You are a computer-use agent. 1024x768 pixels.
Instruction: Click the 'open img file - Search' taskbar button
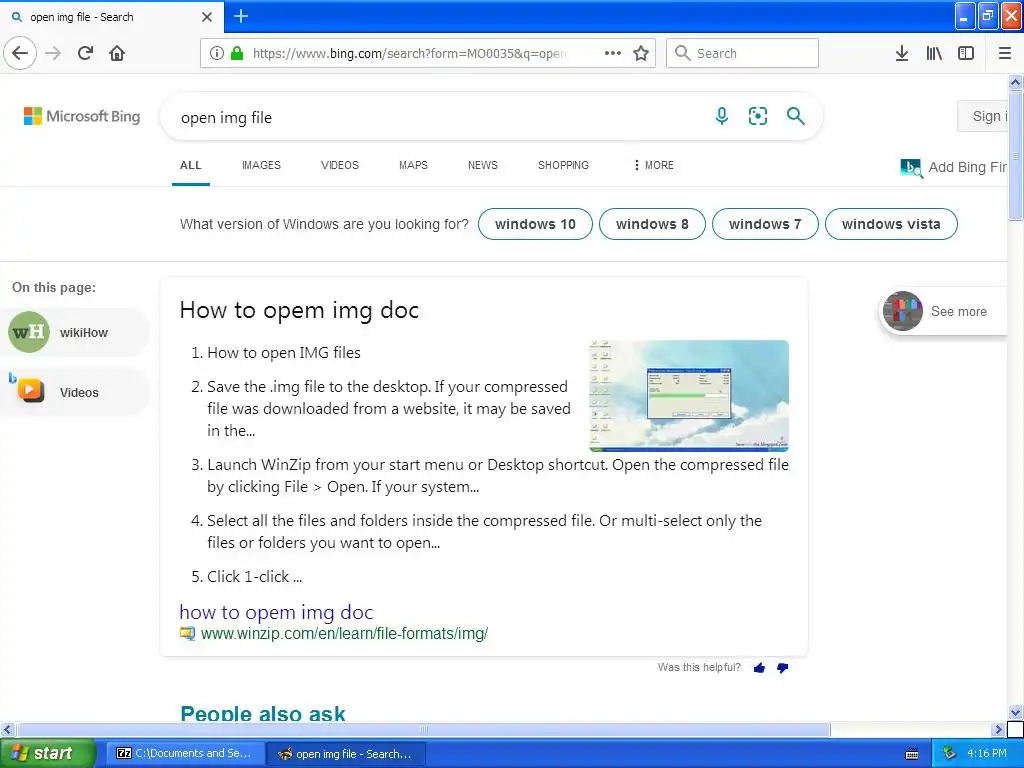pos(346,754)
